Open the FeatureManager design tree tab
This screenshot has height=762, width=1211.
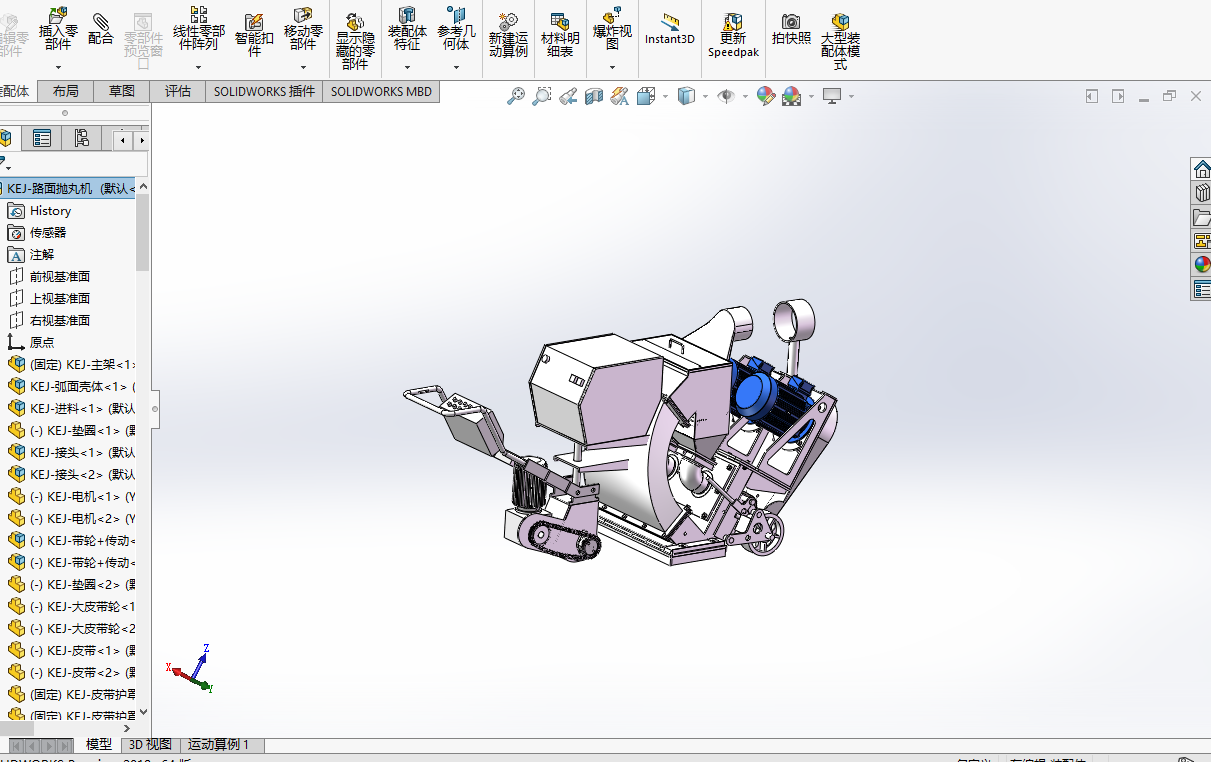click(6, 138)
